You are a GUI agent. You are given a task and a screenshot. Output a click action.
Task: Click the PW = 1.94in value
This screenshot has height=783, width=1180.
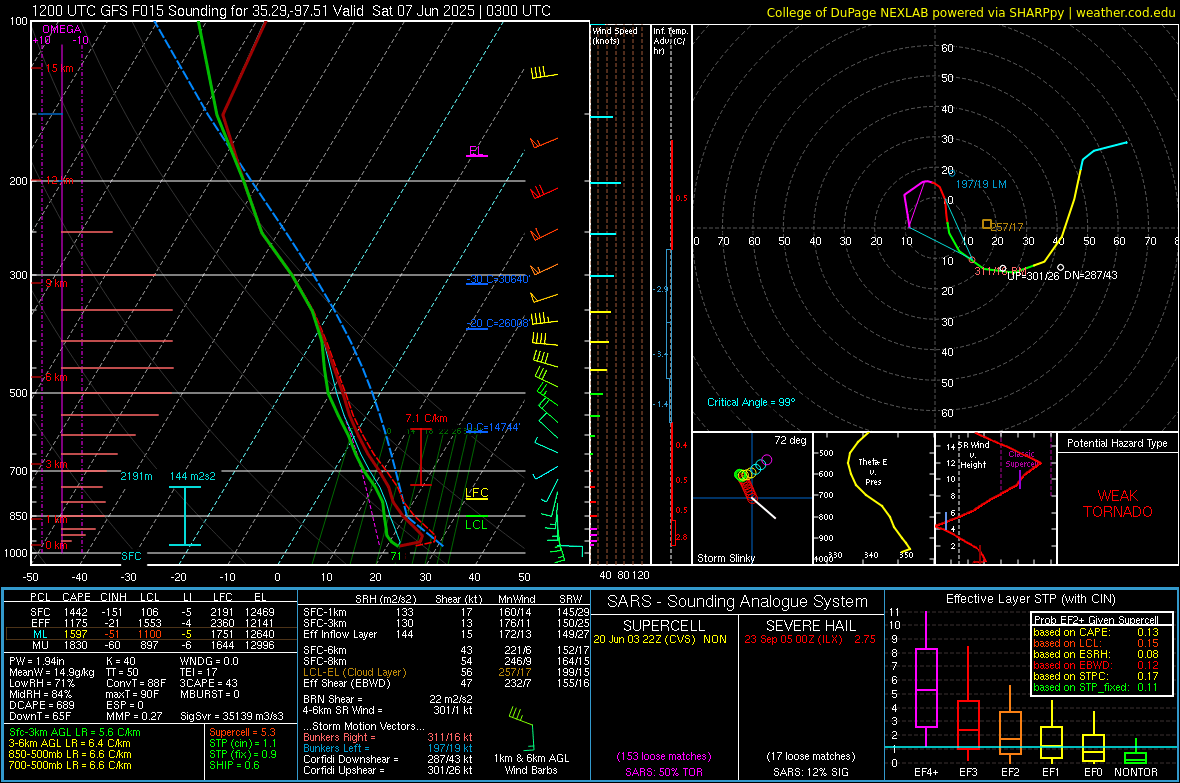(37, 661)
